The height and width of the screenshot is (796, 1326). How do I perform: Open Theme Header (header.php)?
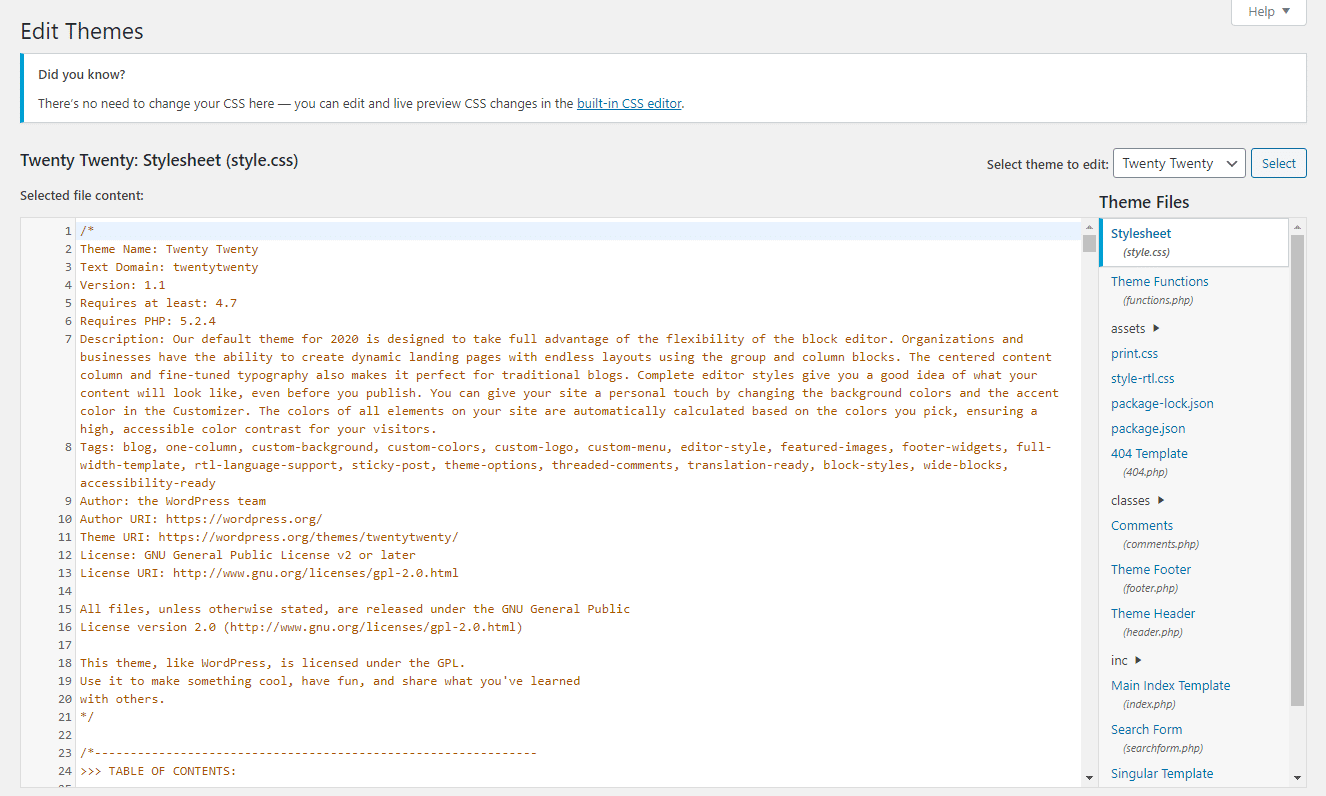click(1152, 613)
